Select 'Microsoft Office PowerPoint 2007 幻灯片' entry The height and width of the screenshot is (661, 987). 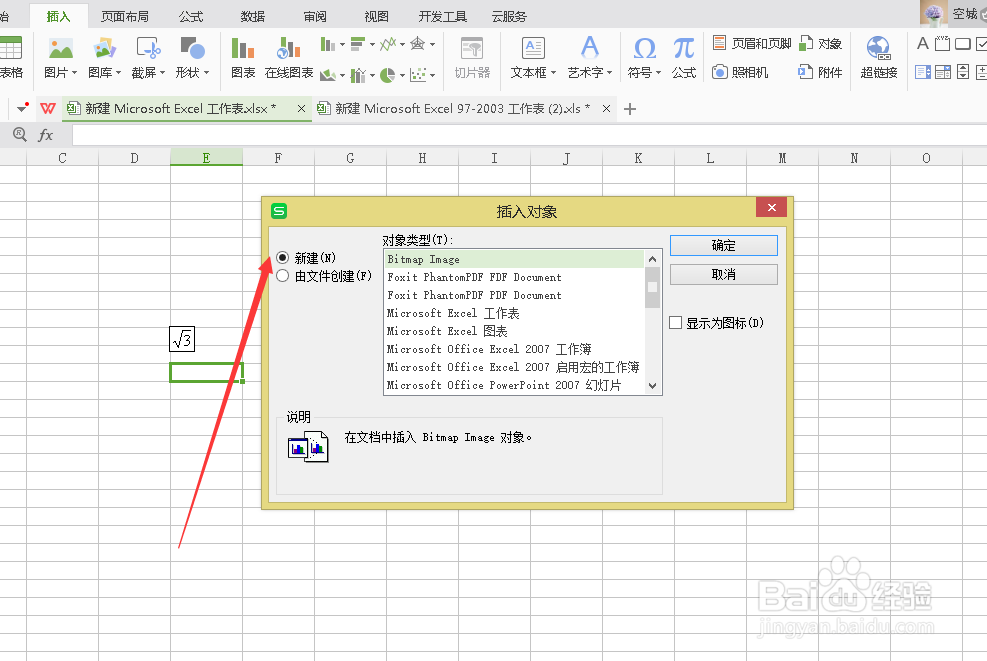[x=514, y=385]
